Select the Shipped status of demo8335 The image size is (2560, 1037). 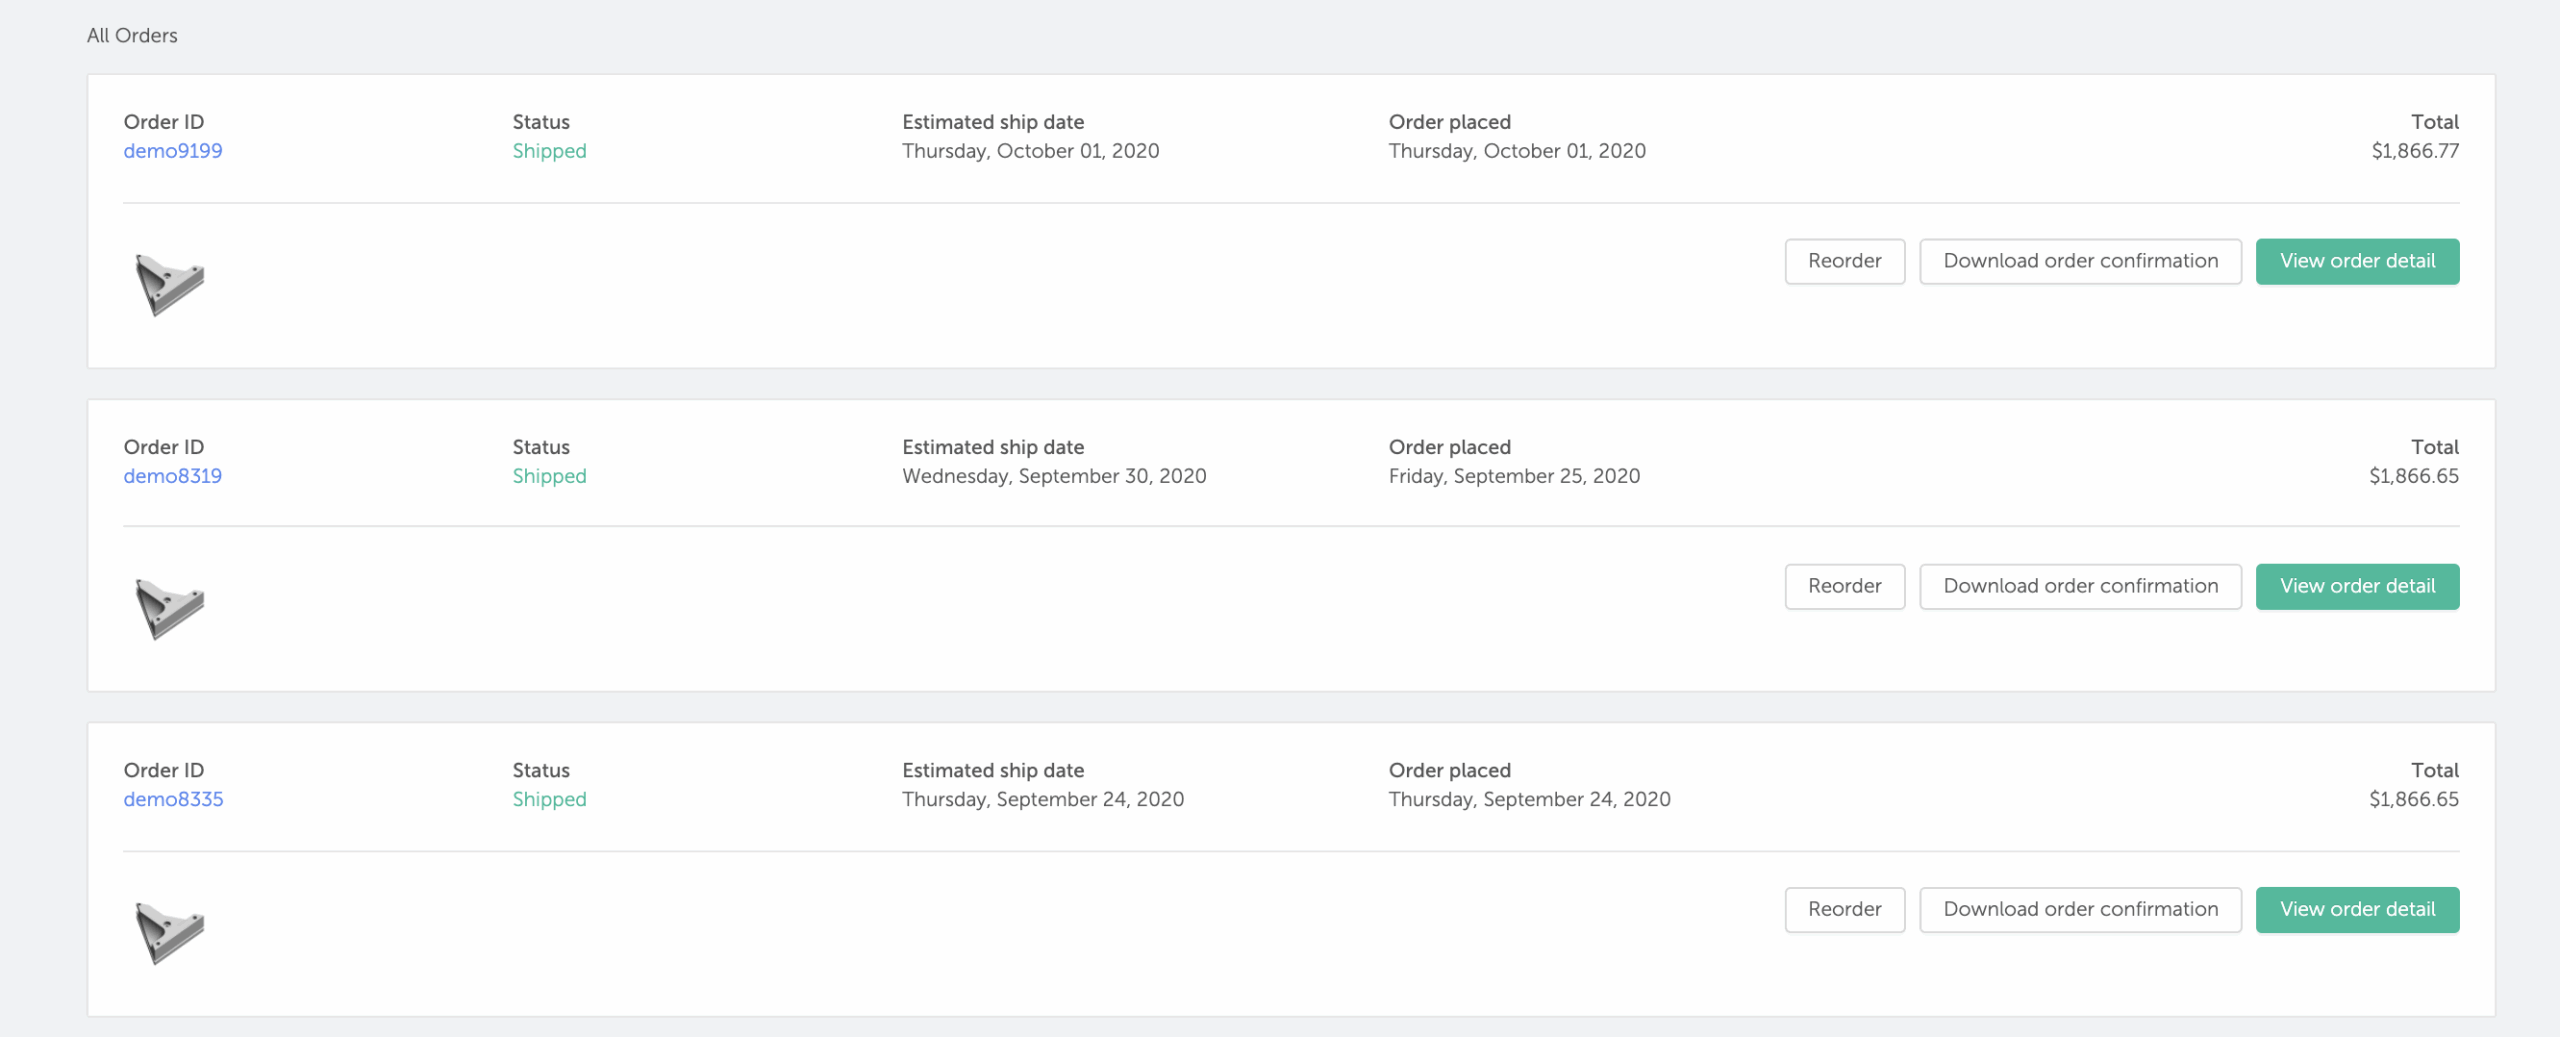(549, 799)
